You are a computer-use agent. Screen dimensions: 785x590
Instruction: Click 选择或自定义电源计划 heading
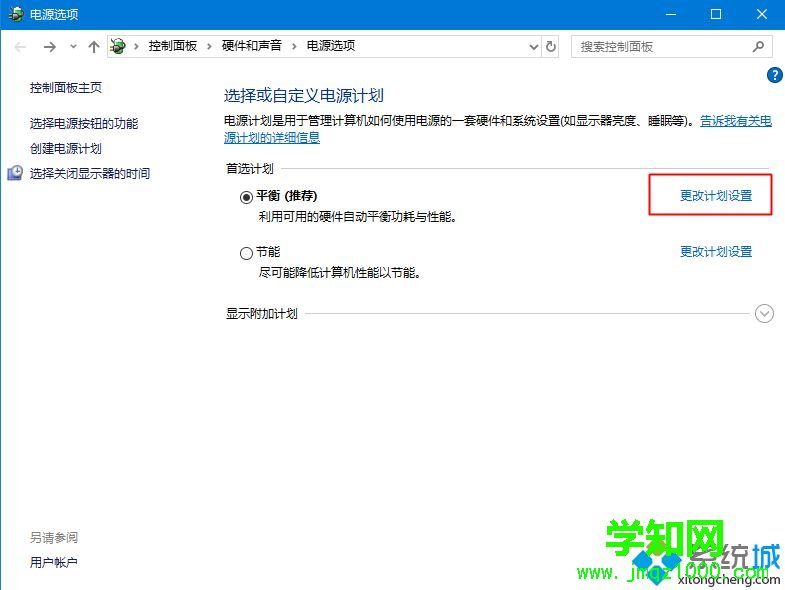tap(303, 95)
